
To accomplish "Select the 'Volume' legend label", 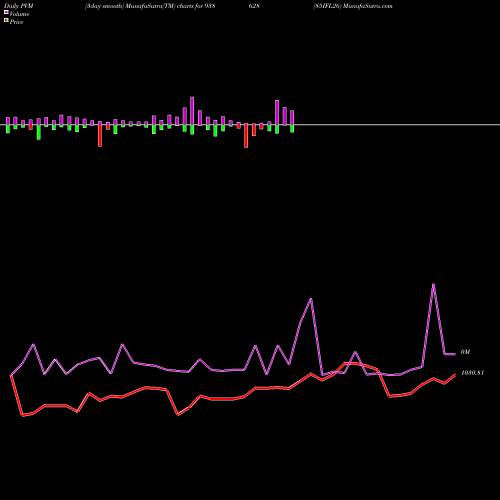I will click(19, 14).
